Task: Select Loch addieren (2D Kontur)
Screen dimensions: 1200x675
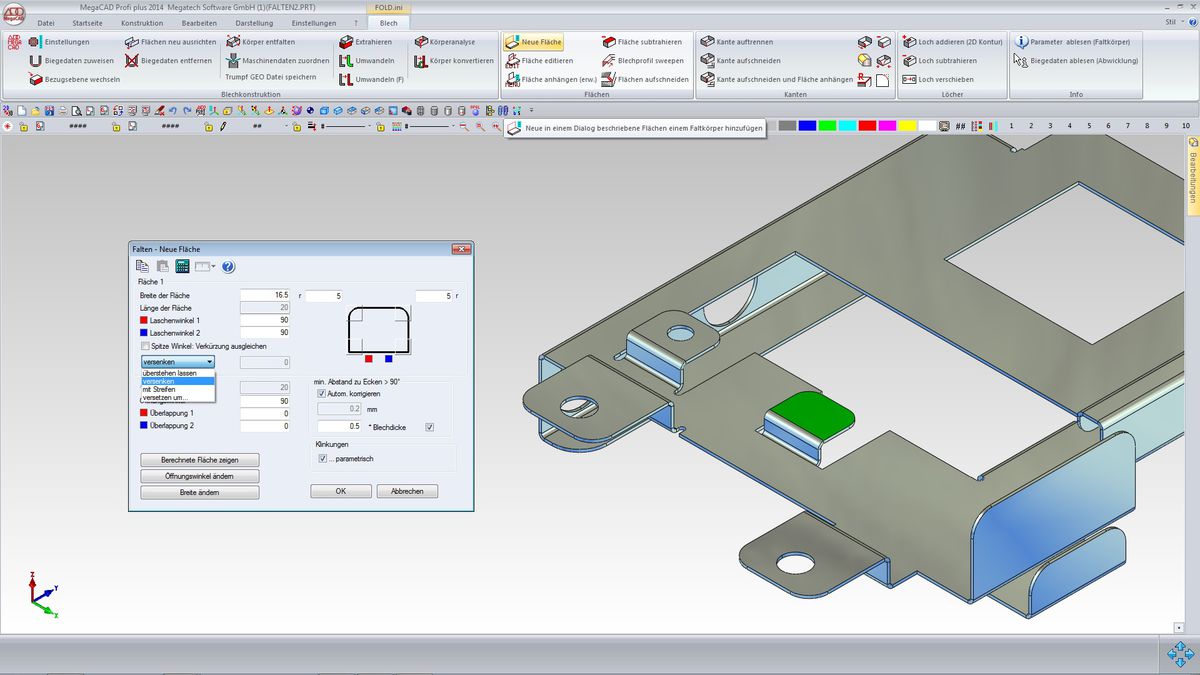Action: (x=909, y=42)
